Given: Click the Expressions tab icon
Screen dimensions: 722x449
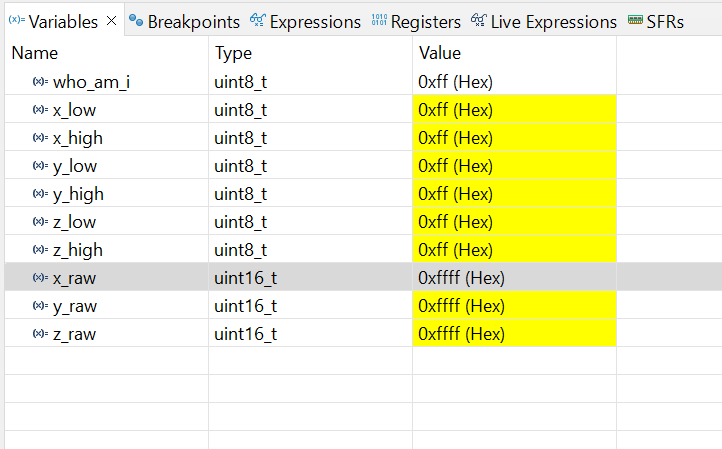Looking at the screenshot, I should point(257,21).
